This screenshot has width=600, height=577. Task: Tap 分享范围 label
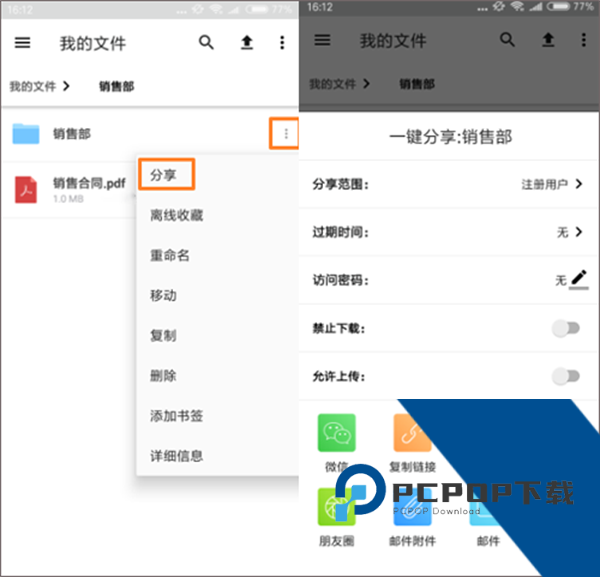[340, 184]
